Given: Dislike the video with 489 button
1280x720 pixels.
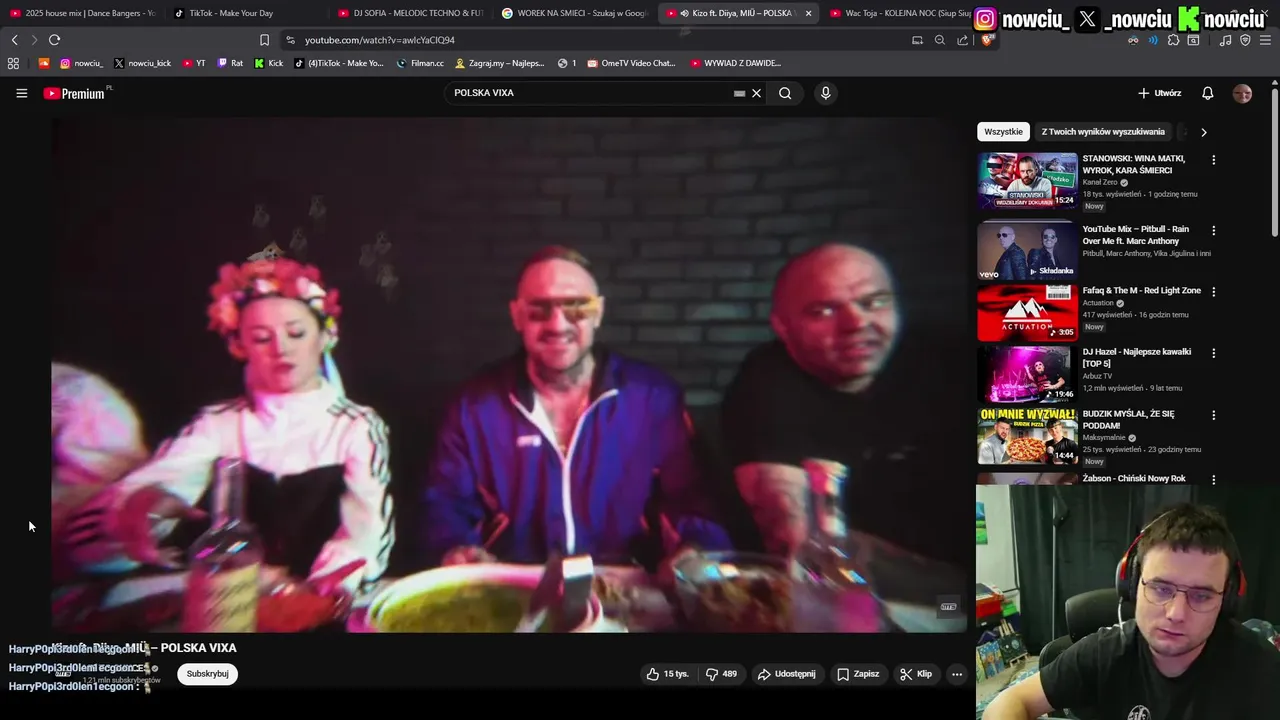Looking at the screenshot, I should (721, 674).
